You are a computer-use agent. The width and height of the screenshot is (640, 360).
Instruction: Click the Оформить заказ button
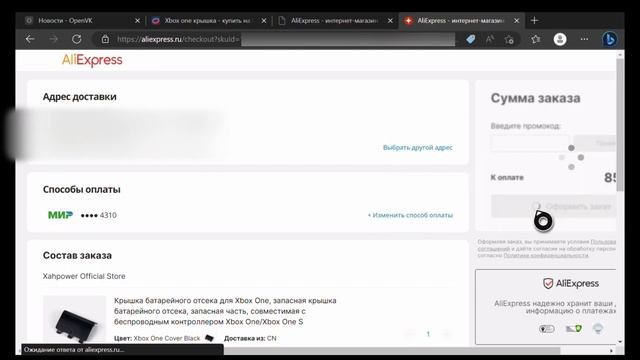click(x=553, y=206)
